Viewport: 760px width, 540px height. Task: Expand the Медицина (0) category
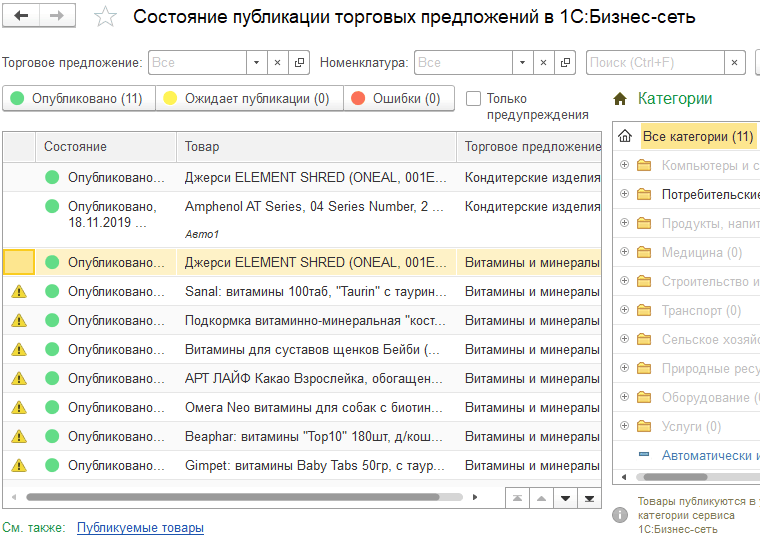tap(625, 252)
